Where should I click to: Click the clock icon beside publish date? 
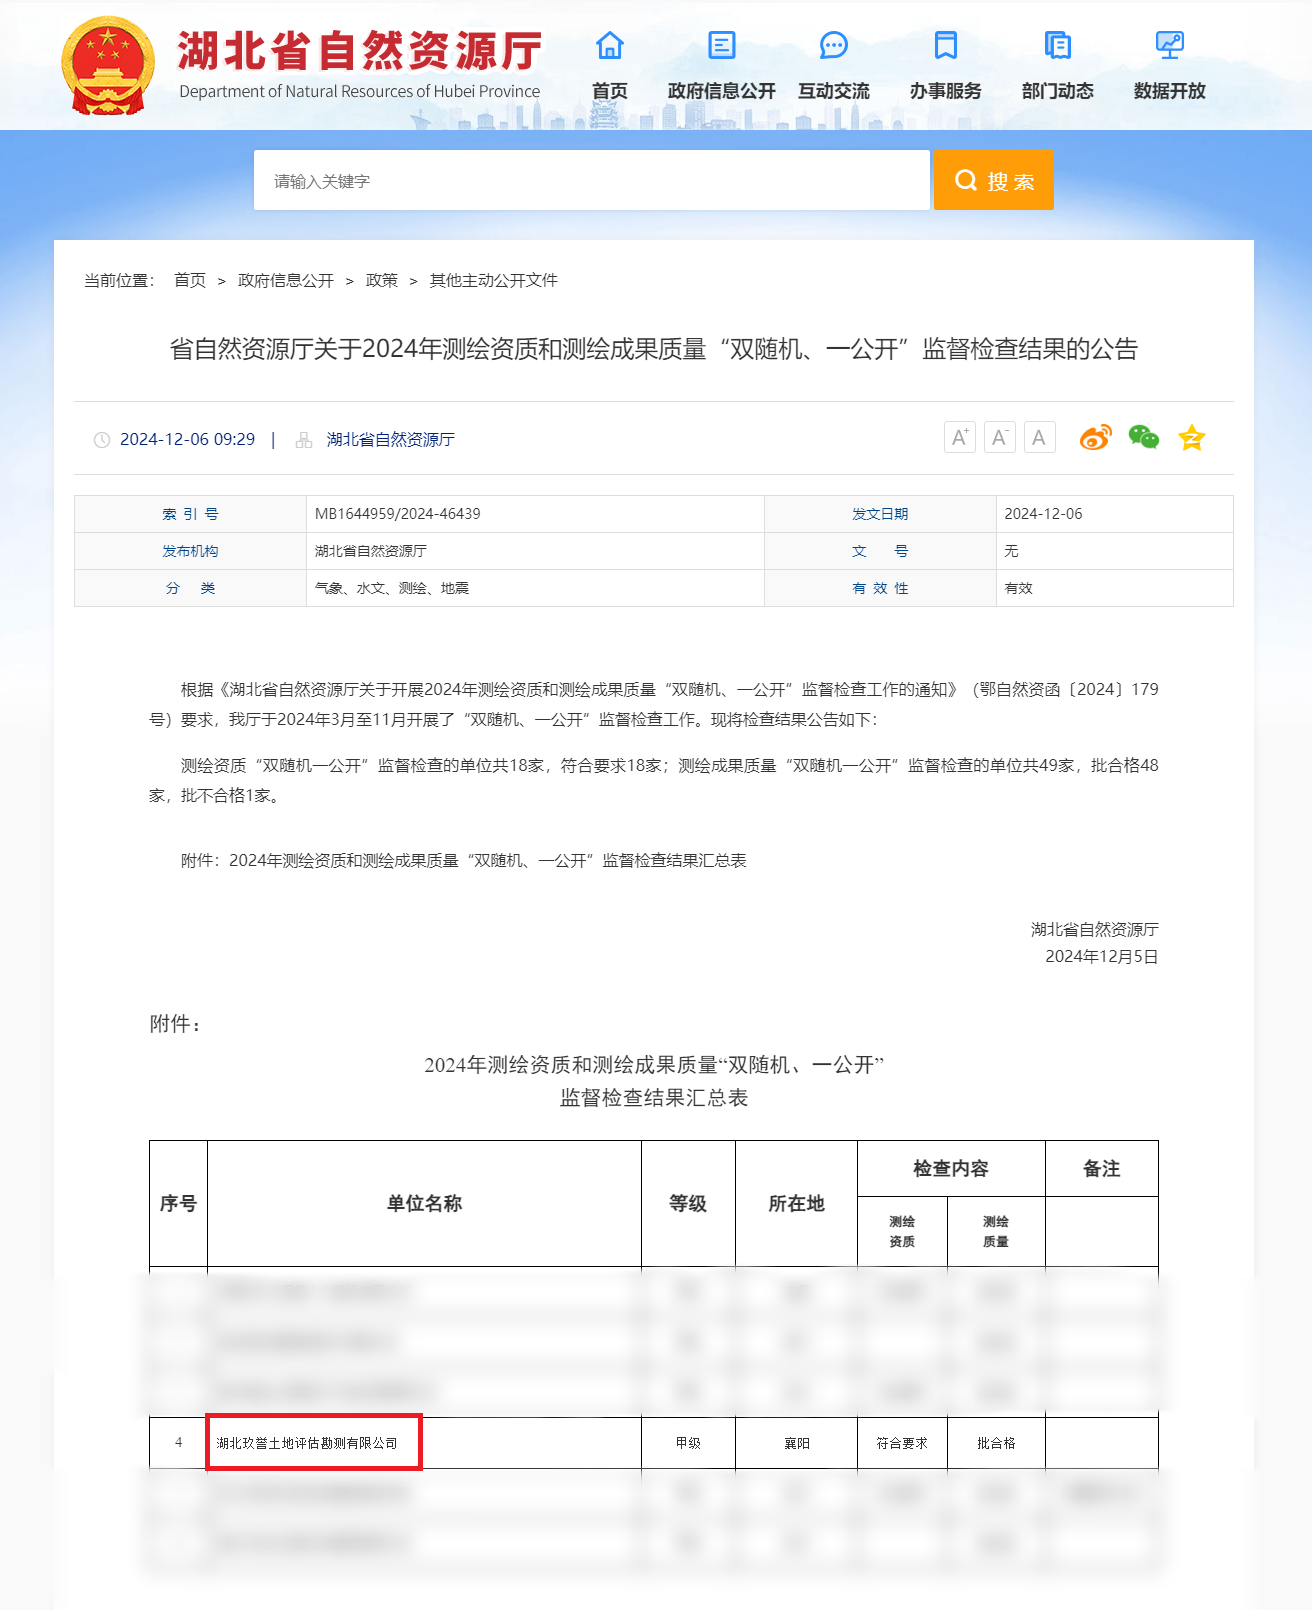[102, 440]
